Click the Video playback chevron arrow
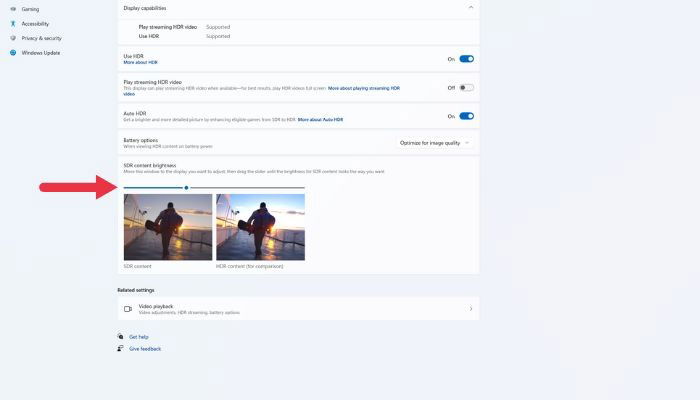Screen dimensions: 700x400 (x=471, y=309)
